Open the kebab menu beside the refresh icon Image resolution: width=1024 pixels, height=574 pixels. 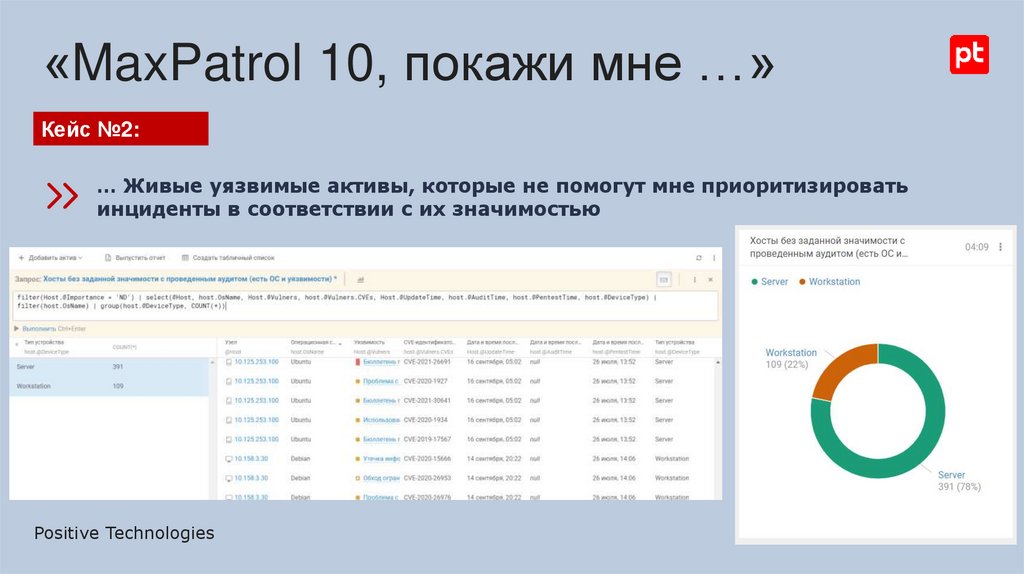pyautogui.click(x=714, y=258)
